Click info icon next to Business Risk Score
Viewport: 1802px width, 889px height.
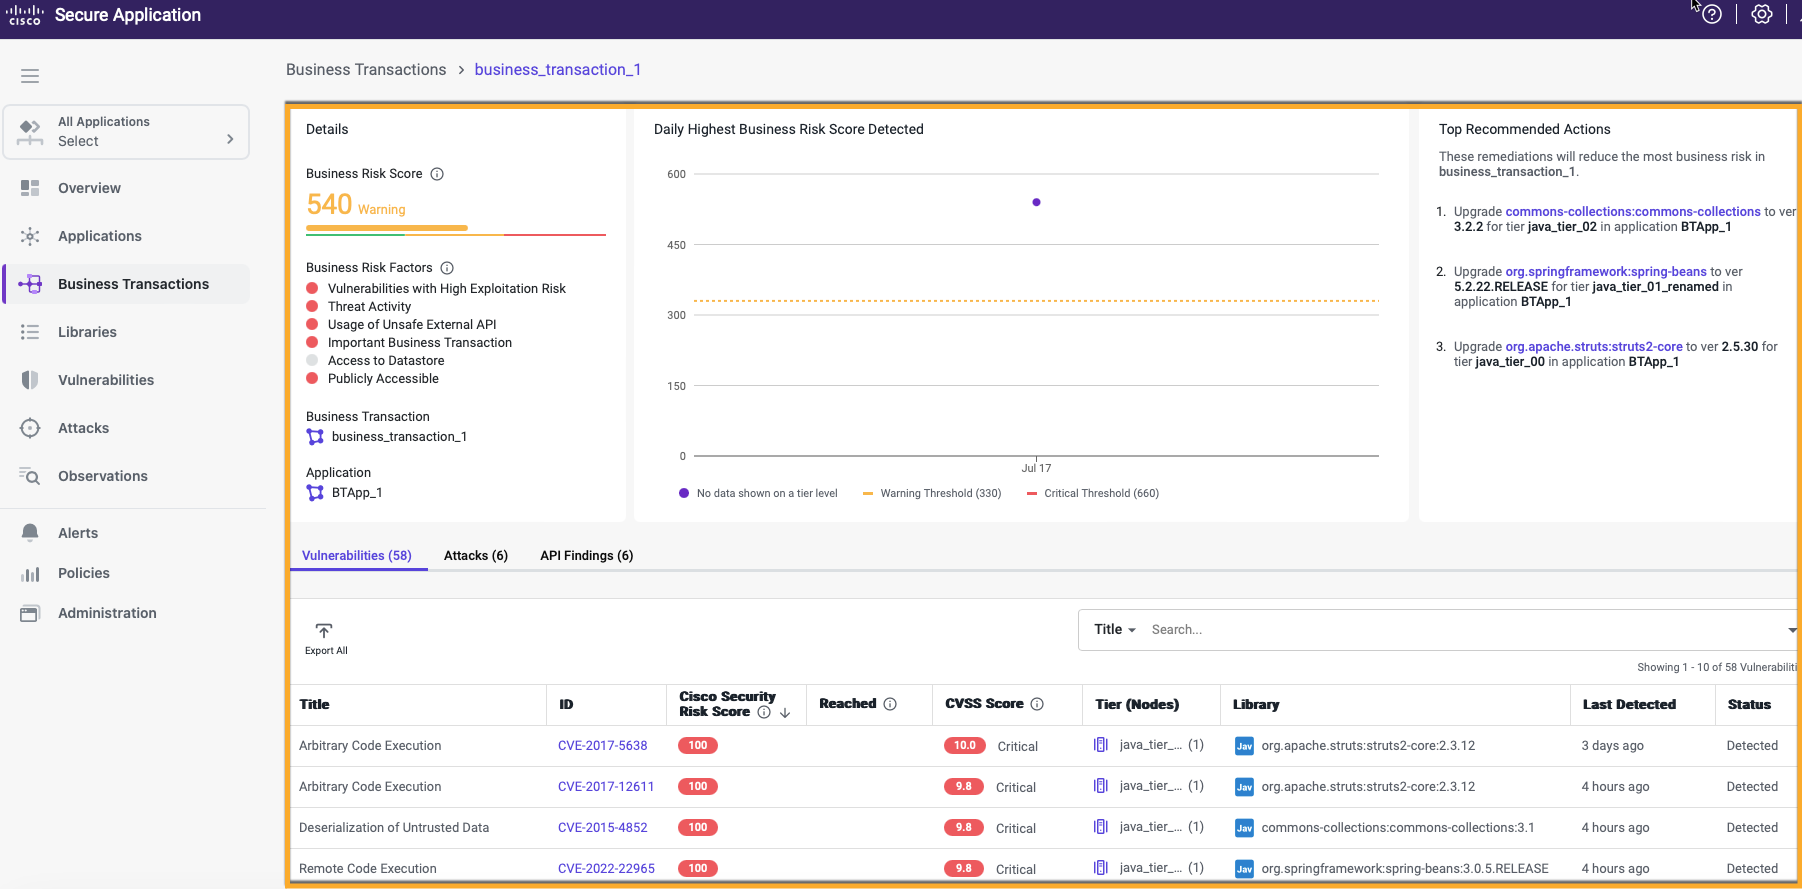click(x=437, y=174)
